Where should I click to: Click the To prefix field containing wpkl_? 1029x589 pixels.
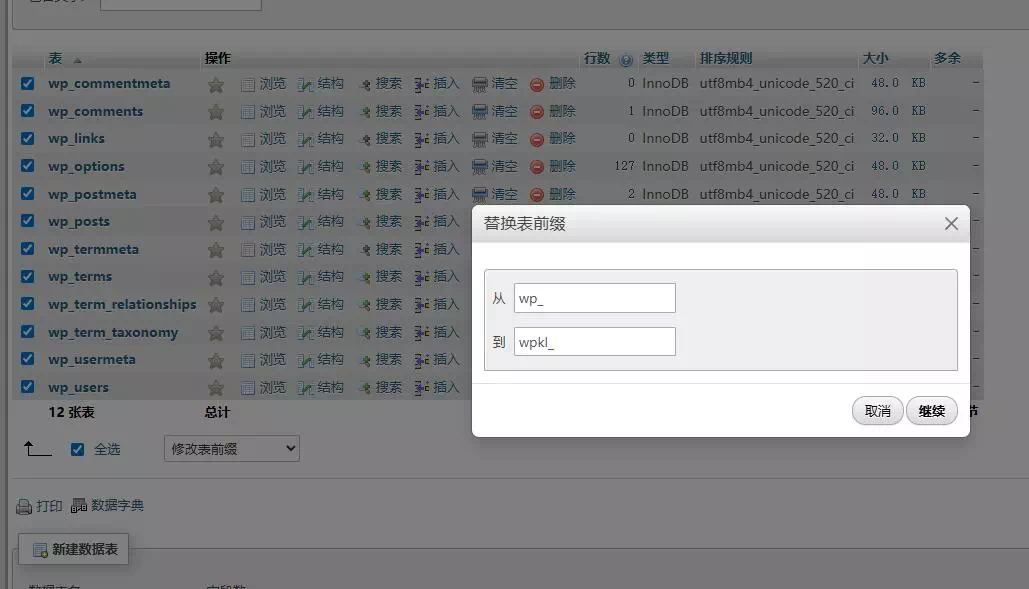coord(595,342)
